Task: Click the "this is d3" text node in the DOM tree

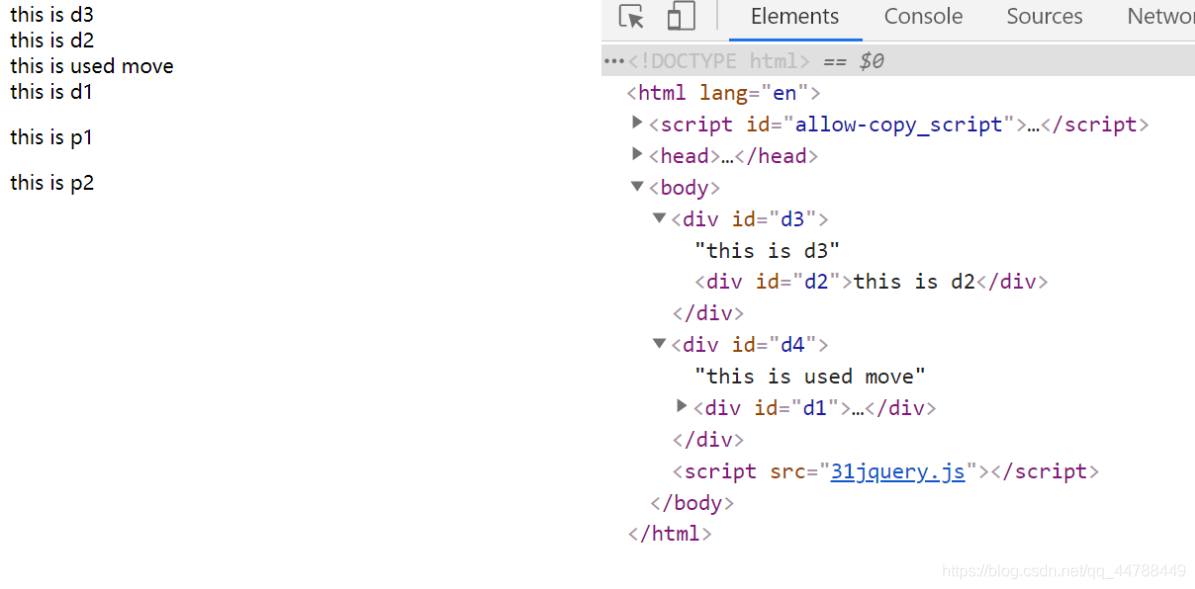Action: (767, 251)
